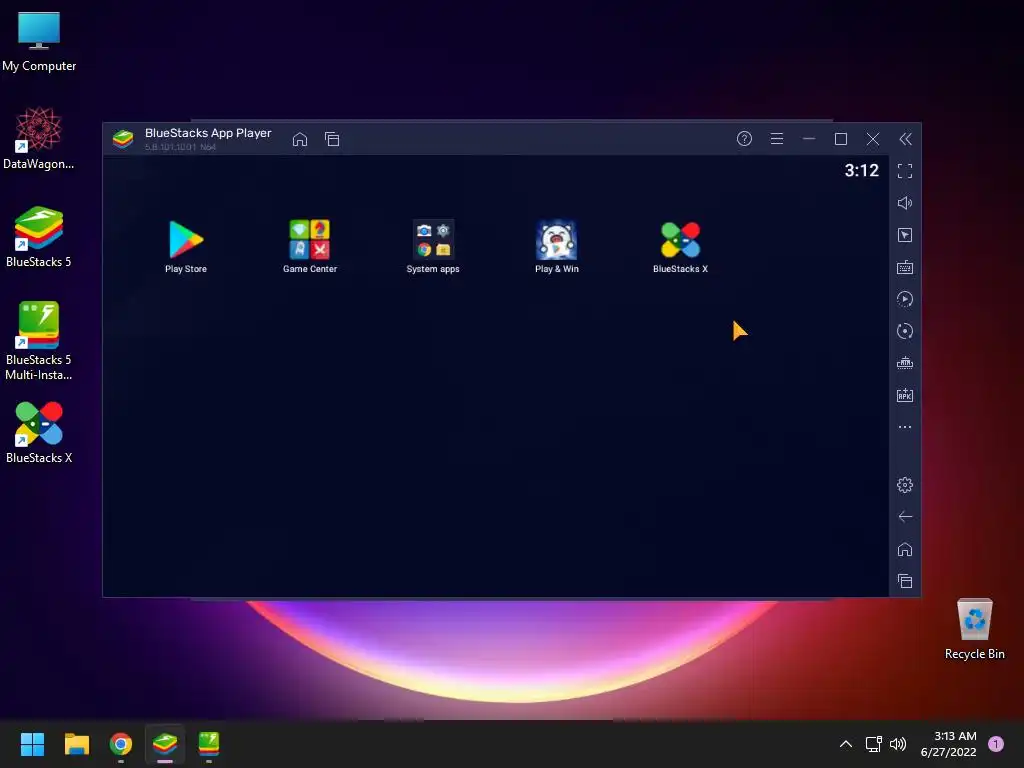Image resolution: width=1024 pixels, height=768 pixels.
Task: Open the BlueStacks hamburger menu
Action: click(776, 138)
